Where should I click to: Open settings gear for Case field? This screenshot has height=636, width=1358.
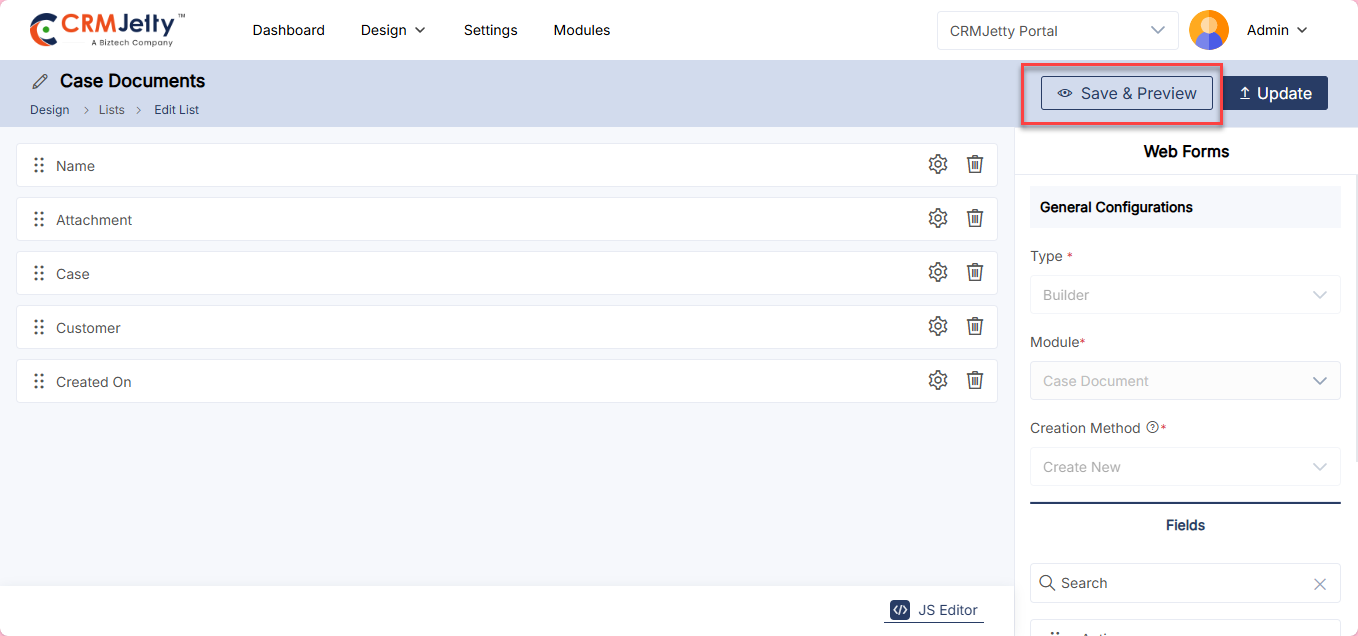(937, 273)
